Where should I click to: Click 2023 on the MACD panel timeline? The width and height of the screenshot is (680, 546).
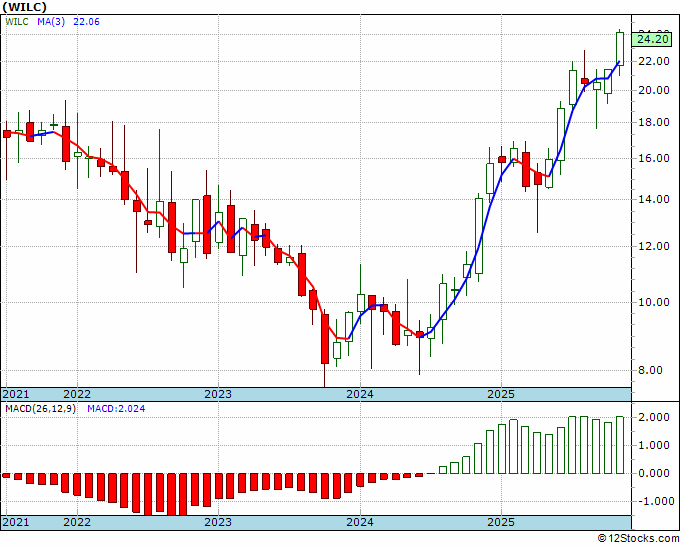click(x=218, y=522)
